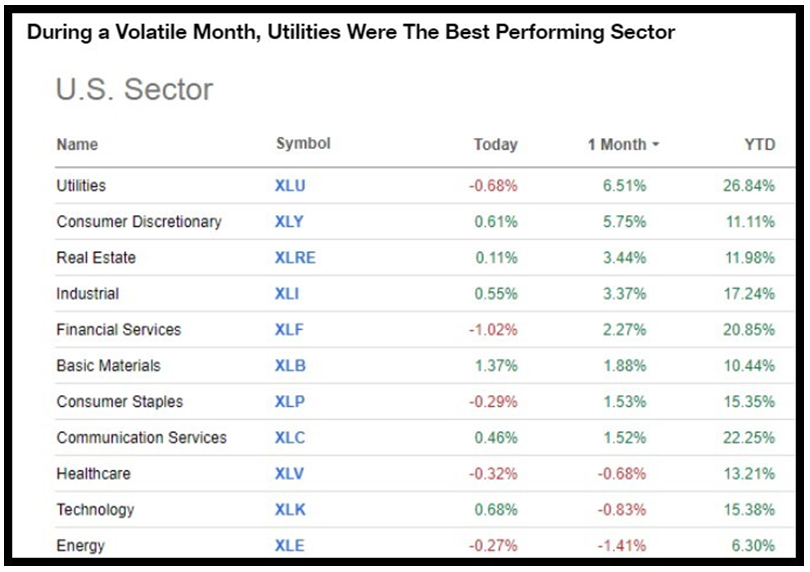Select the Communication Services row name
The image size is (810, 572).
(141, 438)
